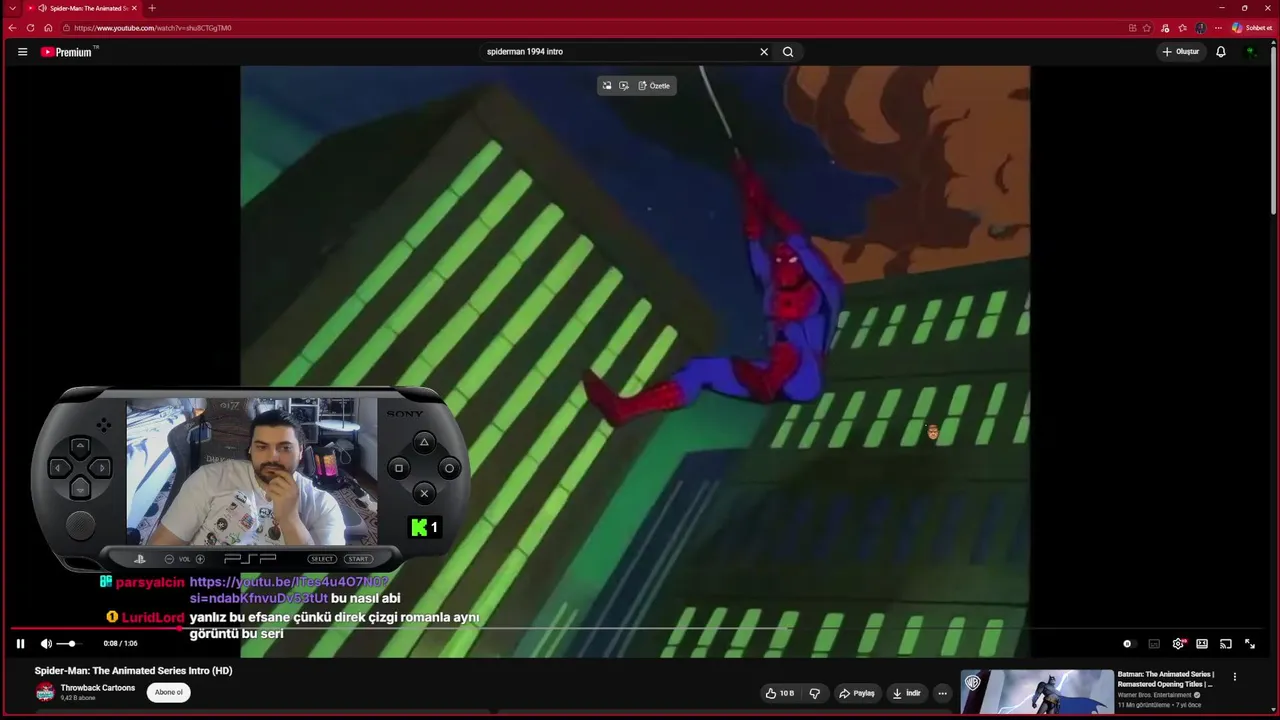Go back with the browser back arrow

click(12, 28)
